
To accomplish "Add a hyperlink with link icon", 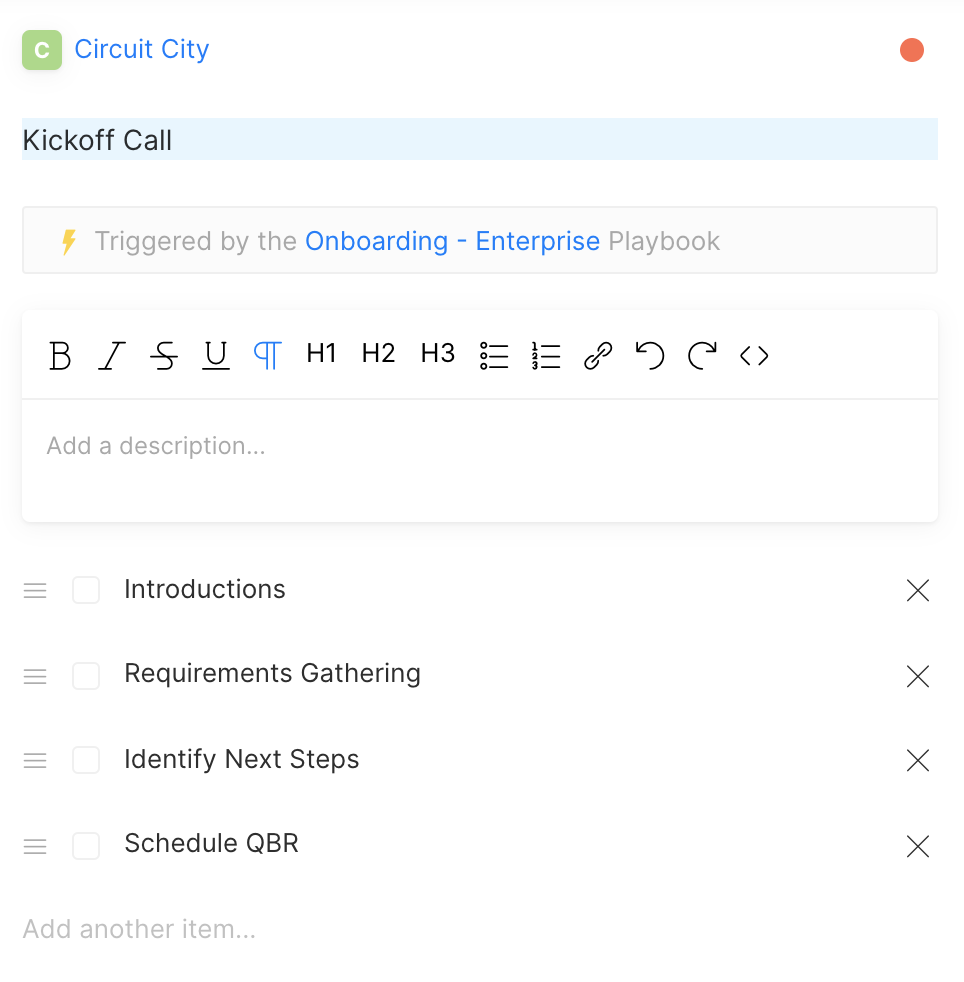I will click(x=598, y=356).
